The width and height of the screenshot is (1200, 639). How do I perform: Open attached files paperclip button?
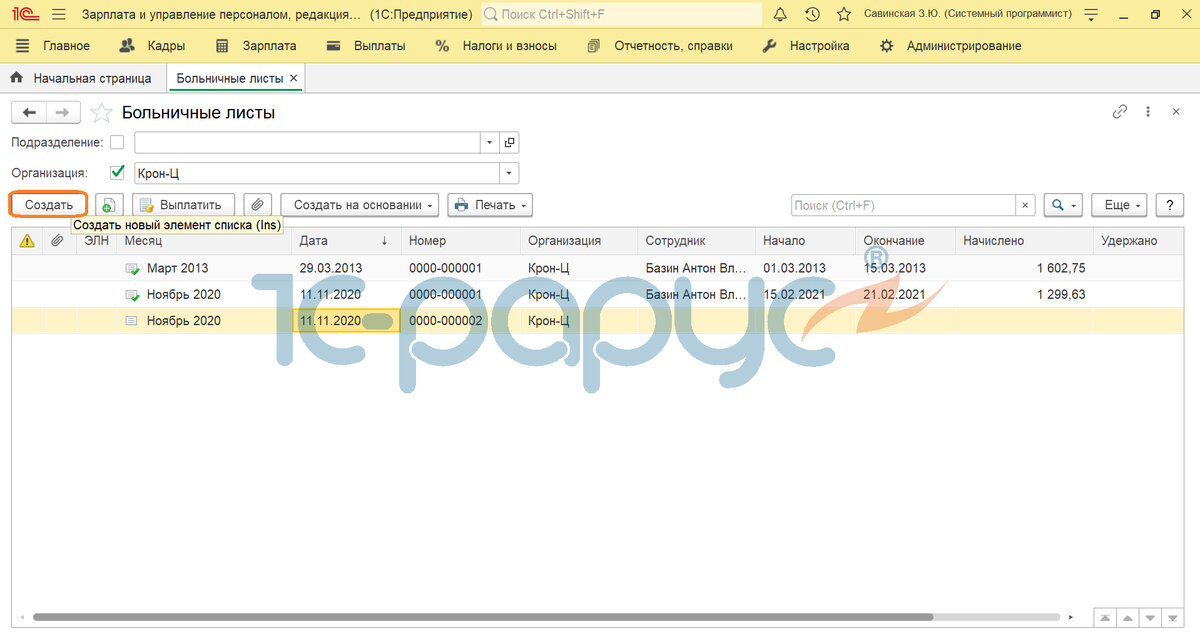[x=257, y=205]
